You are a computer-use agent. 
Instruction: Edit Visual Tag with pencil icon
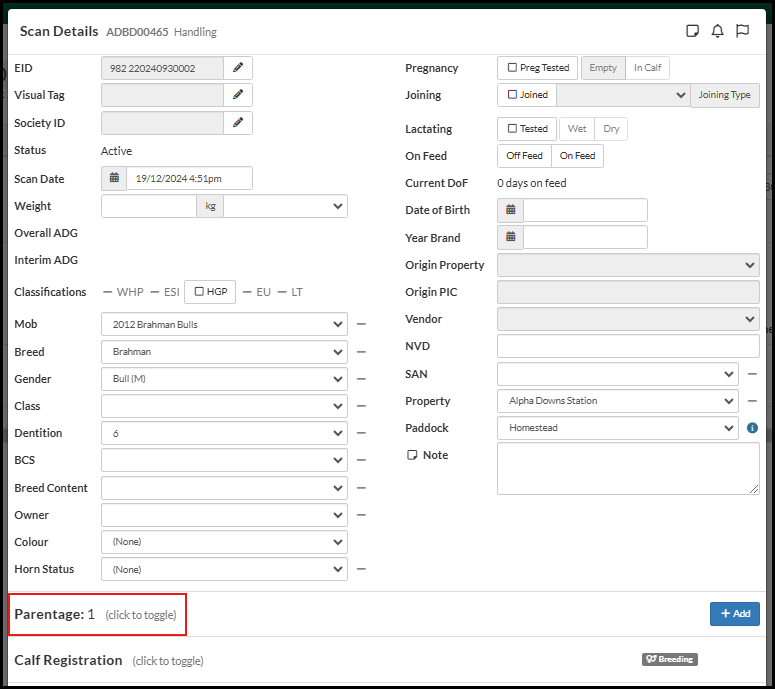[238, 94]
